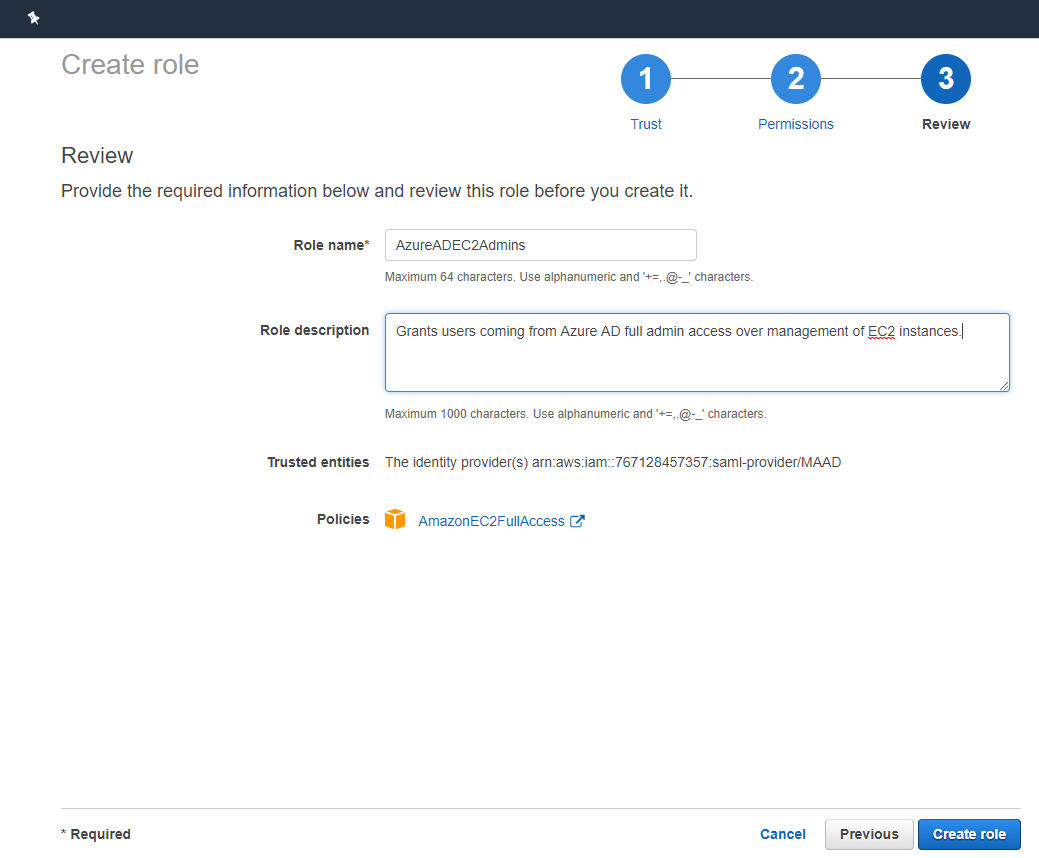Open the Permissions step label
Viewport: 1039px width, 858px height.
[796, 124]
